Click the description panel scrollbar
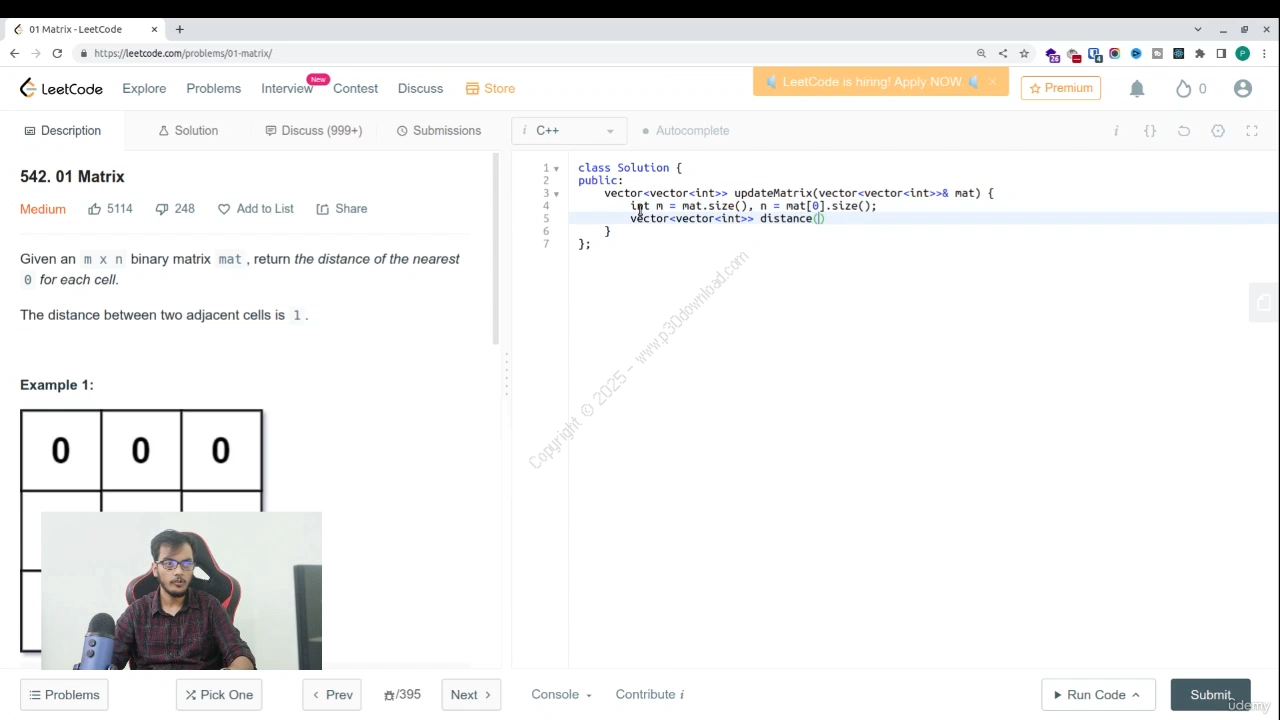Image resolution: width=1280 pixels, height=720 pixels. tap(495, 250)
